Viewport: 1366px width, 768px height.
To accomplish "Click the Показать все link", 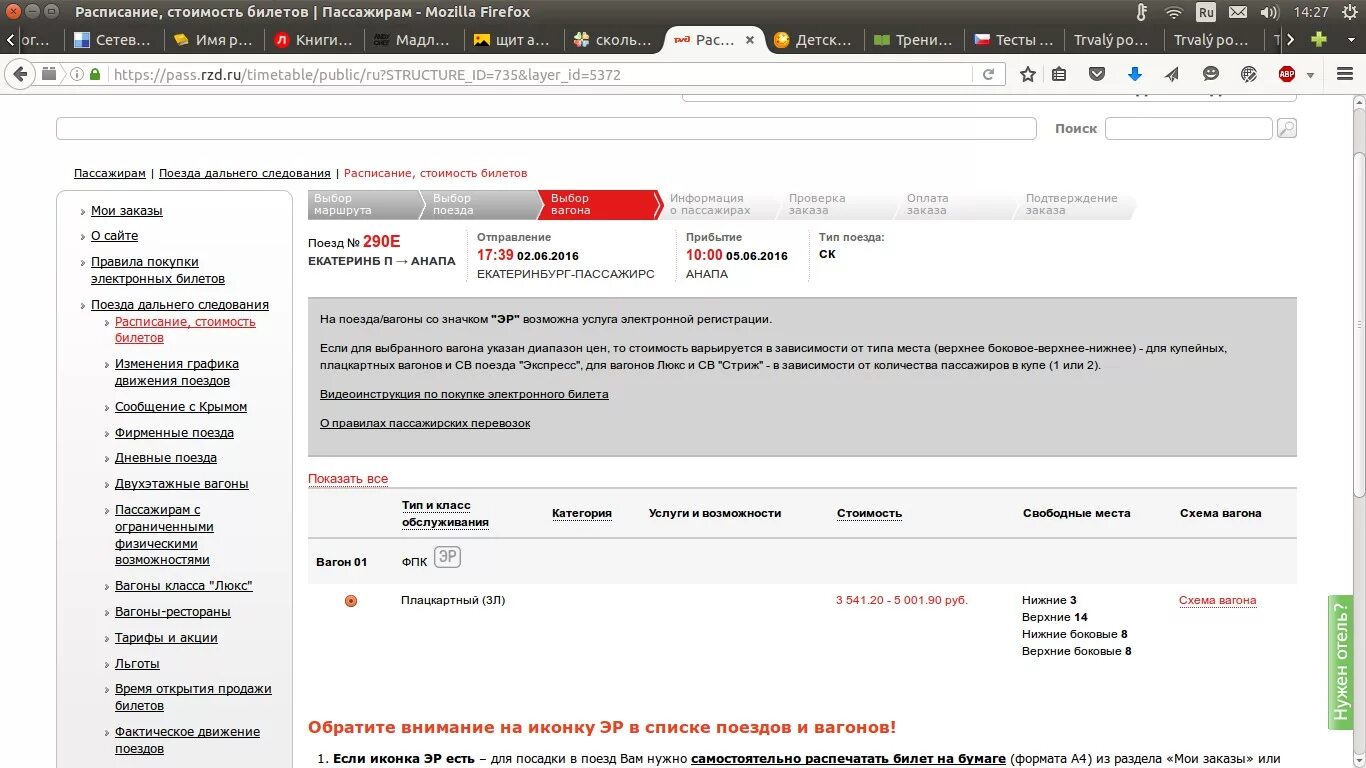I will pos(348,479).
